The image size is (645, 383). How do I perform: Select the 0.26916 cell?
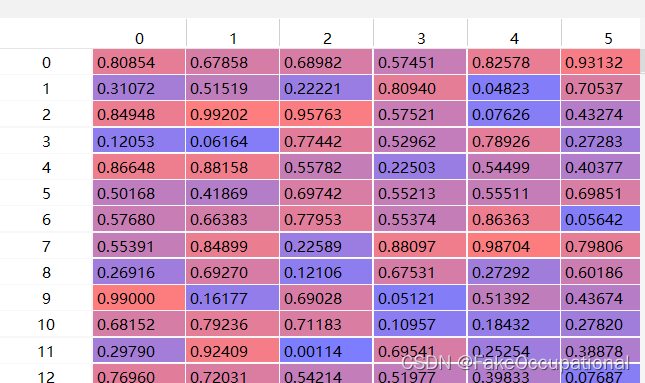(139, 272)
